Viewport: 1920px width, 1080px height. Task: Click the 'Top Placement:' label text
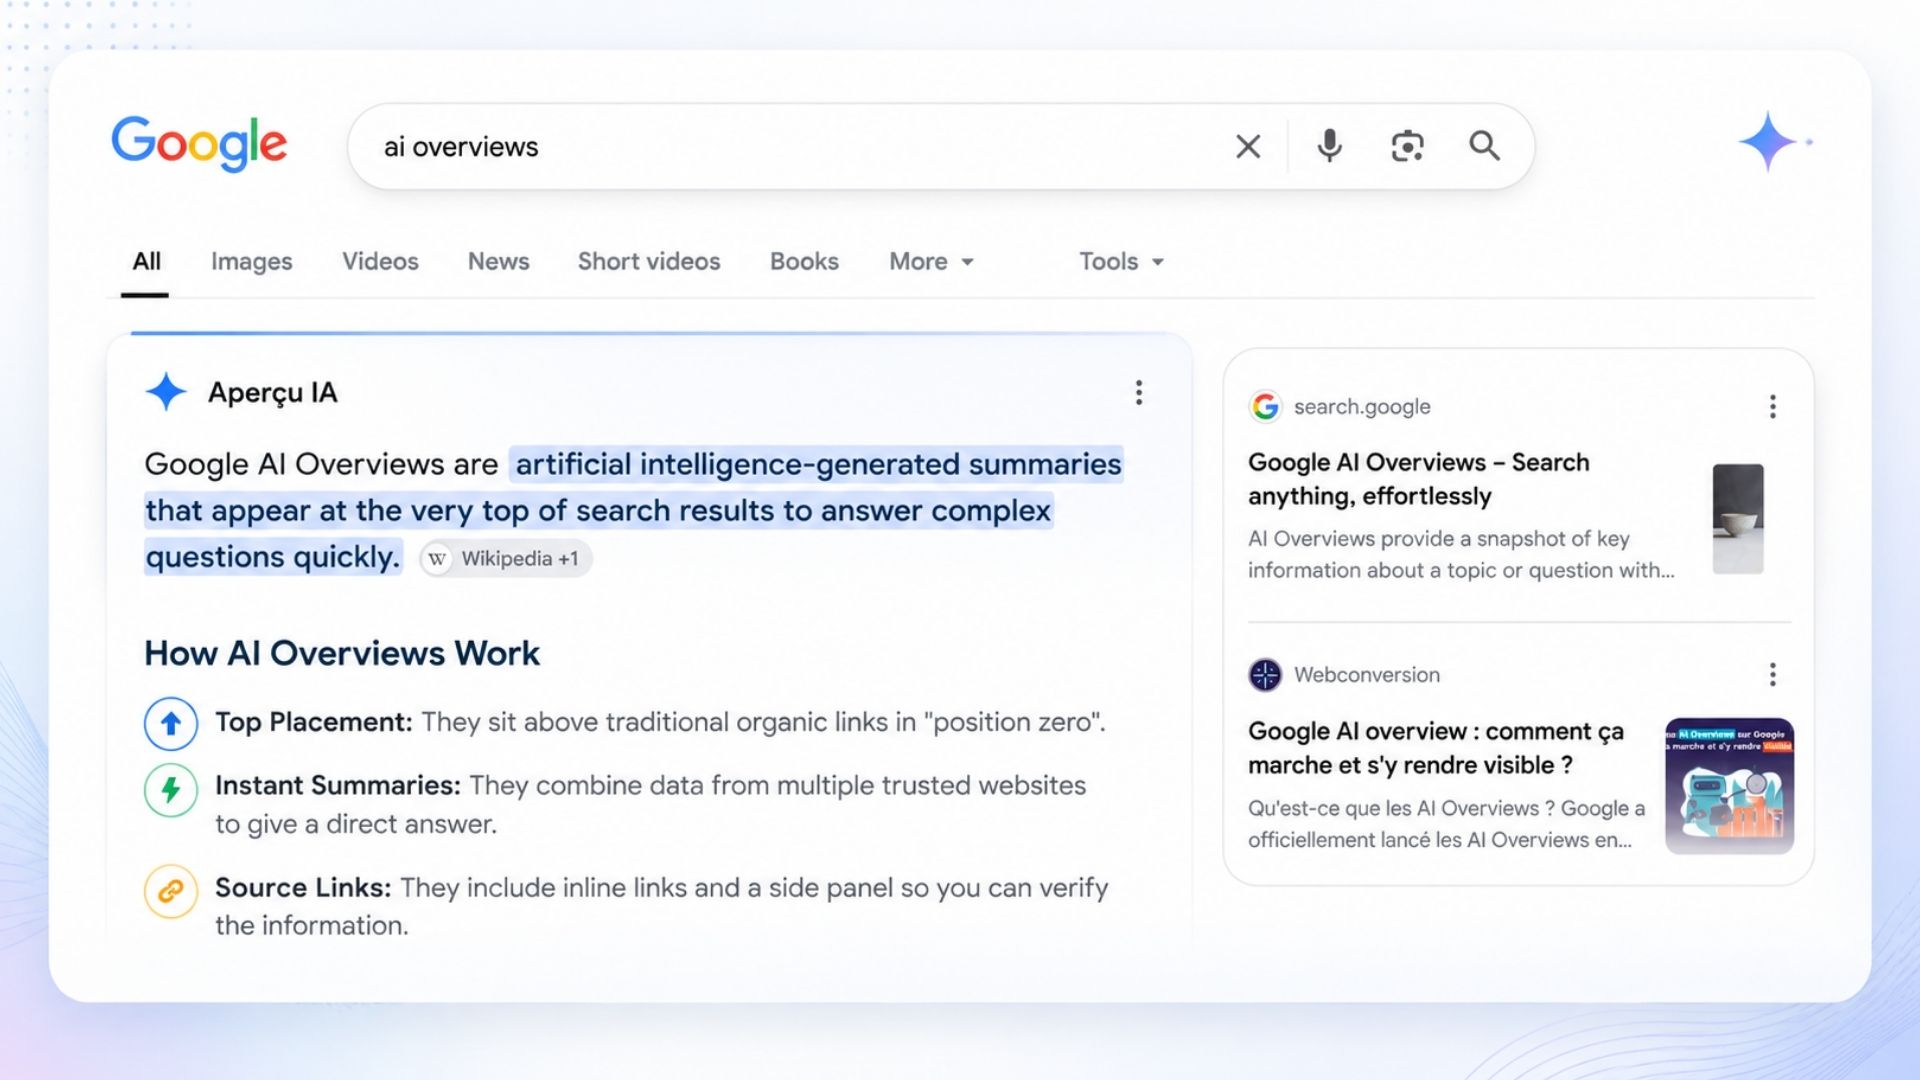click(313, 723)
